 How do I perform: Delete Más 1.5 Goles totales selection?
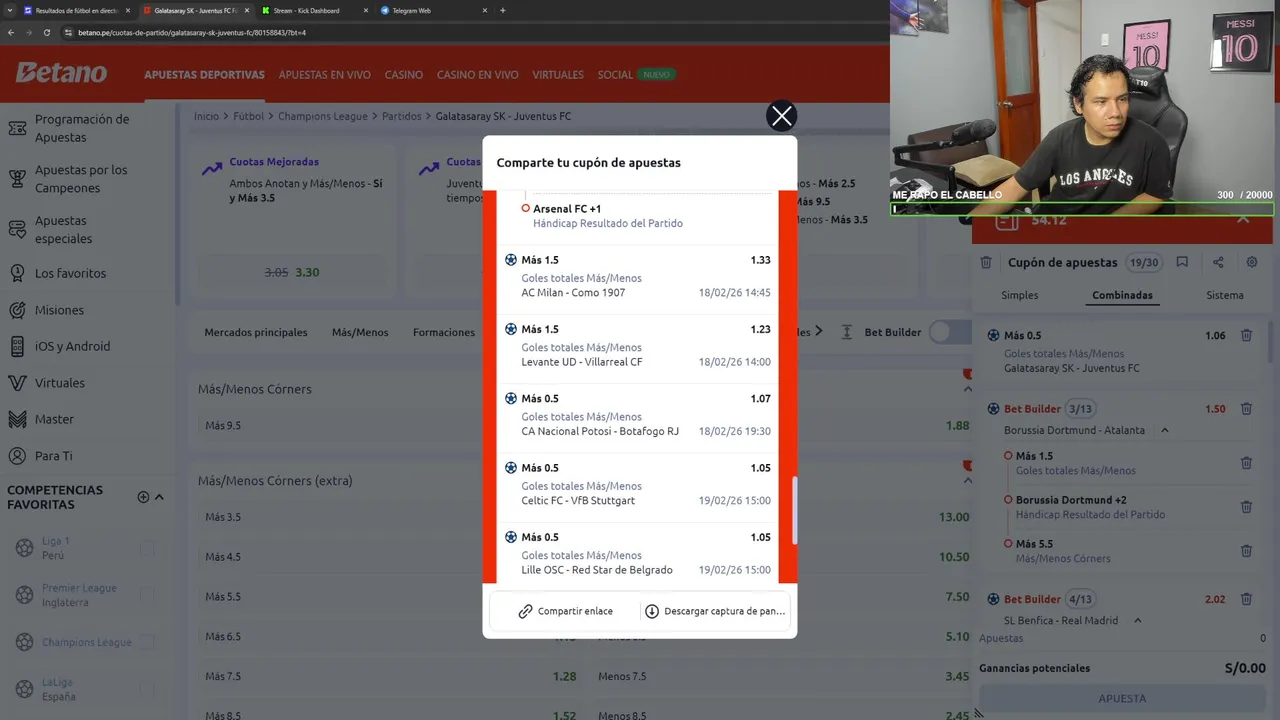point(1246,463)
